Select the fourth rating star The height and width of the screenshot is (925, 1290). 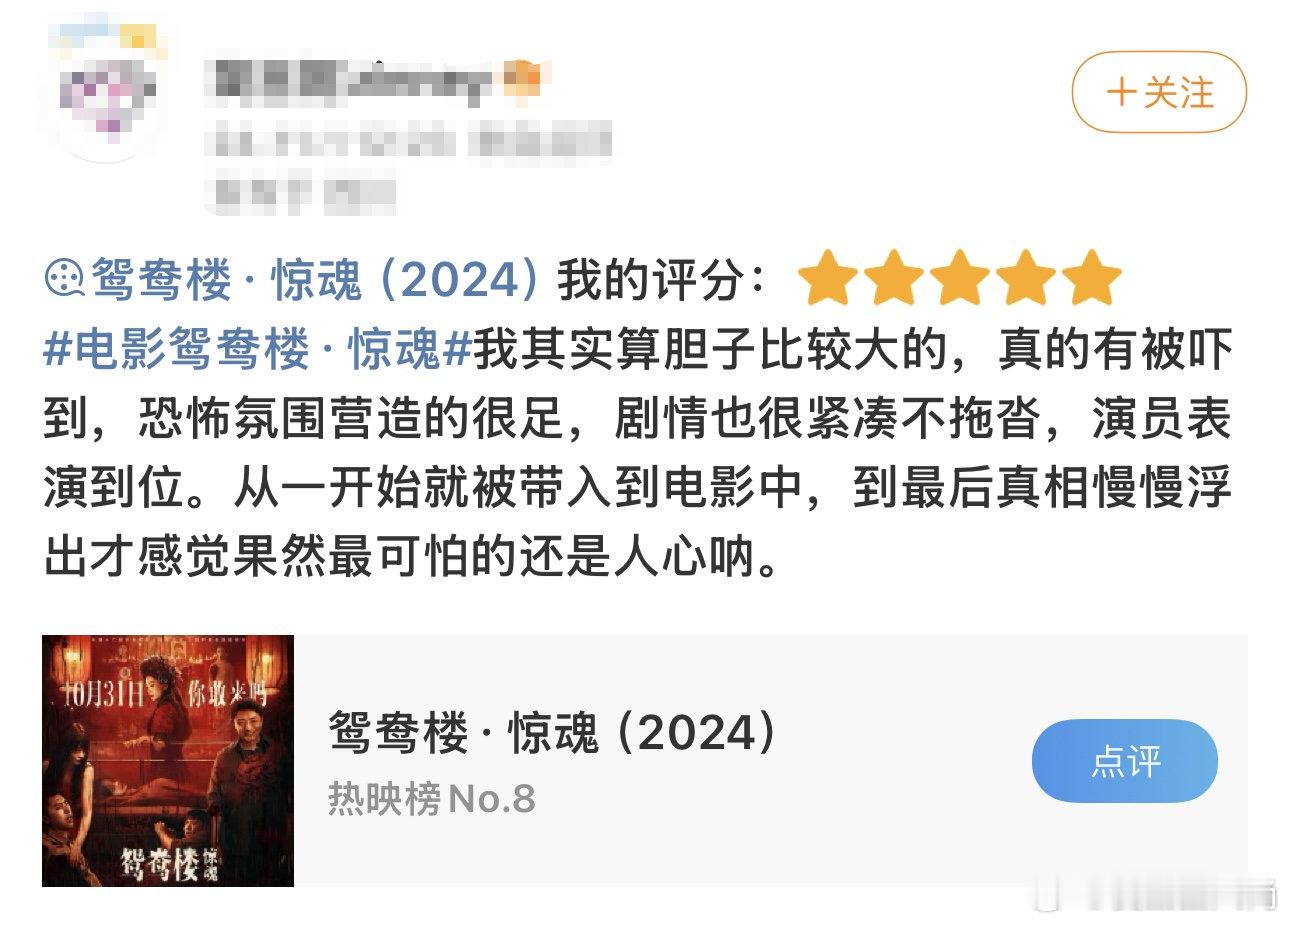(x=1023, y=279)
